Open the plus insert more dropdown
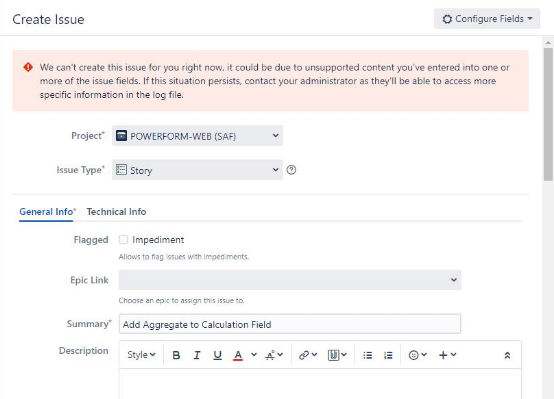This screenshot has height=399, width=554. tap(447, 355)
